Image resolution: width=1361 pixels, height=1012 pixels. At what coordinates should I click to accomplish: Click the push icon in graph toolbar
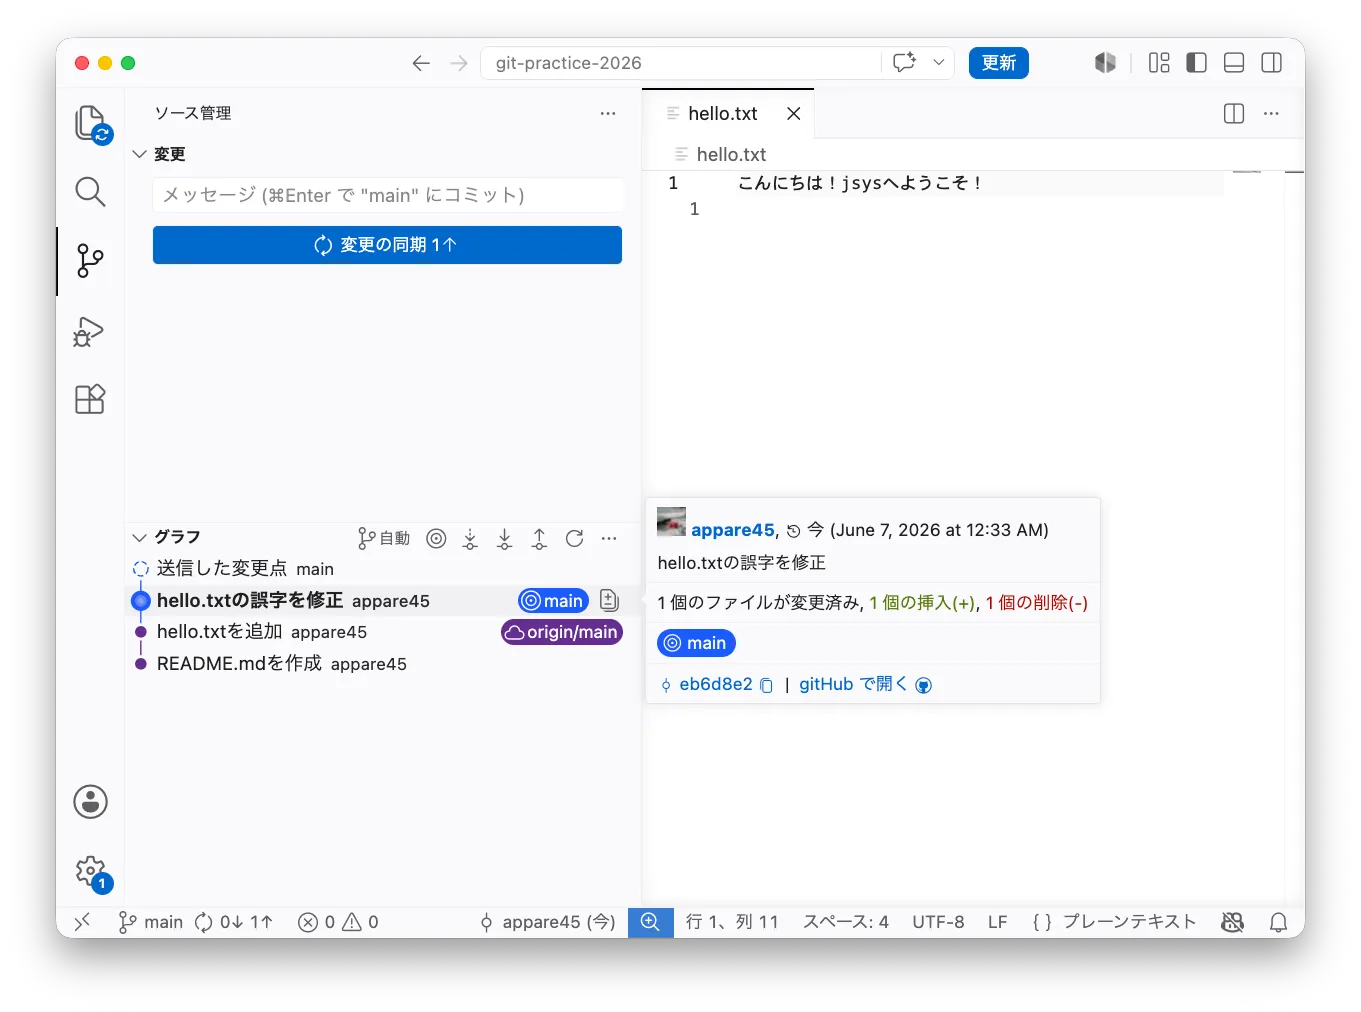[x=539, y=539]
